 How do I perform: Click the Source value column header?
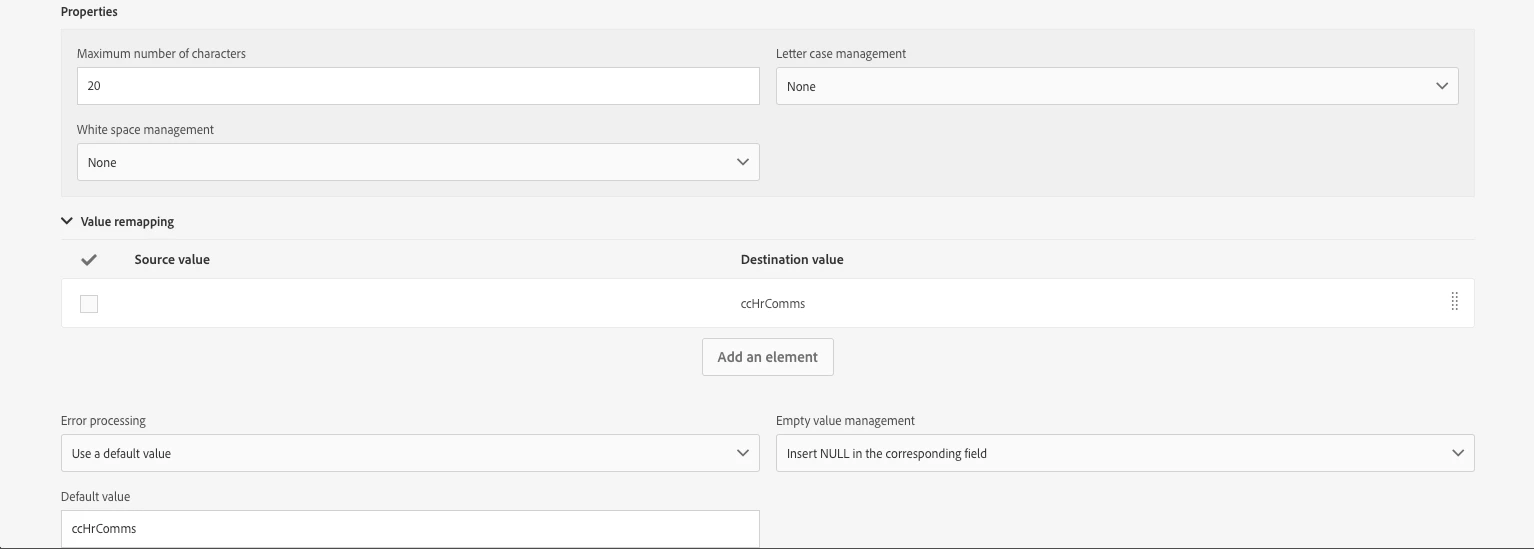click(172, 259)
